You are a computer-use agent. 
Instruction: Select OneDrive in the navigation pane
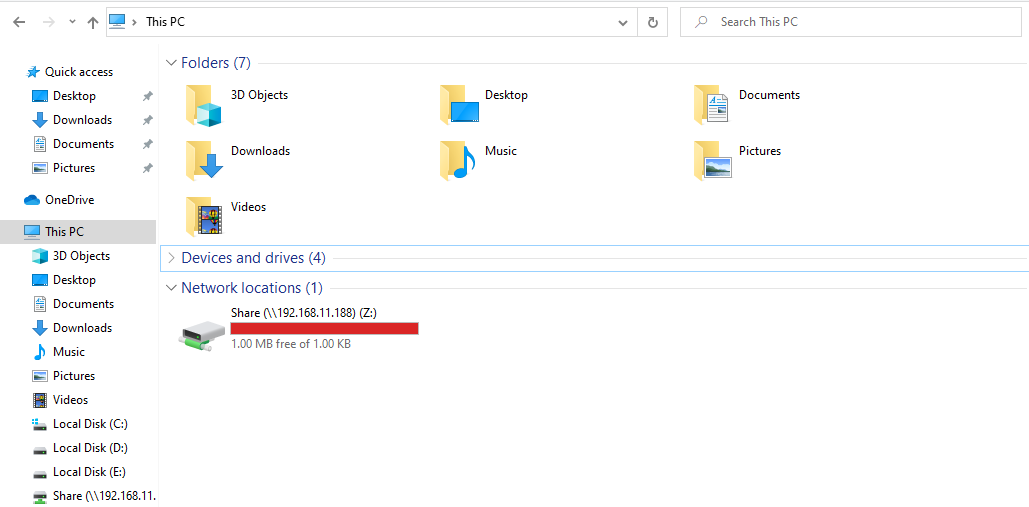pos(69,200)
